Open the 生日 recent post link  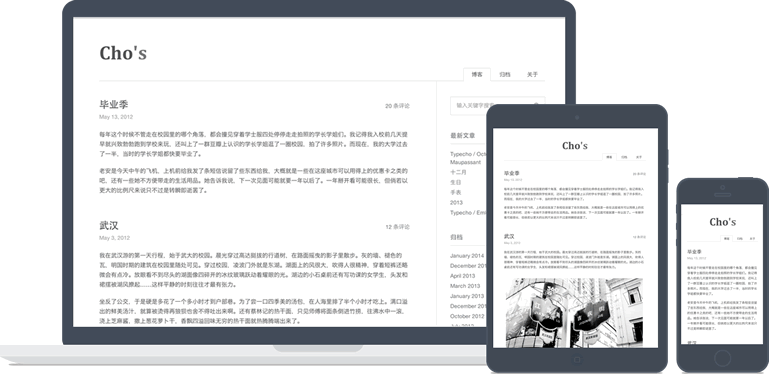[x=456, y=182]
